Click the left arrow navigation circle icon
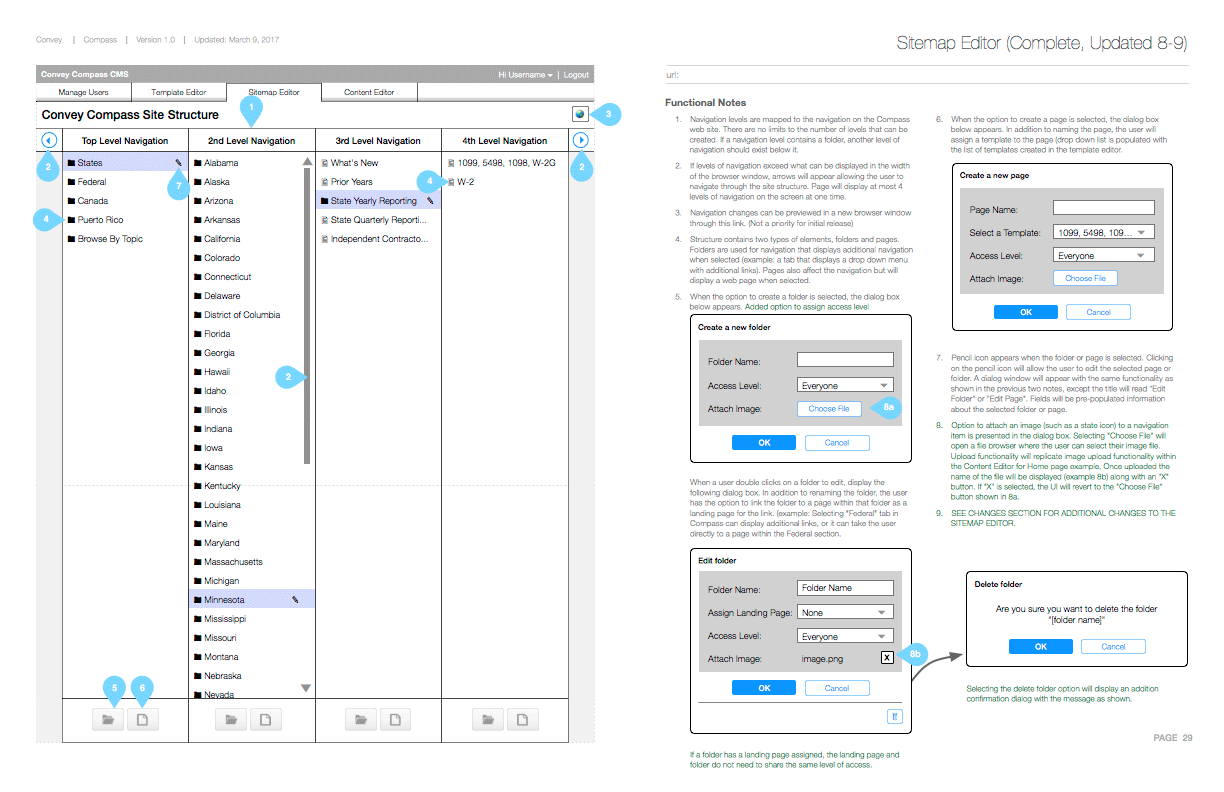 (x=48, y=140)
